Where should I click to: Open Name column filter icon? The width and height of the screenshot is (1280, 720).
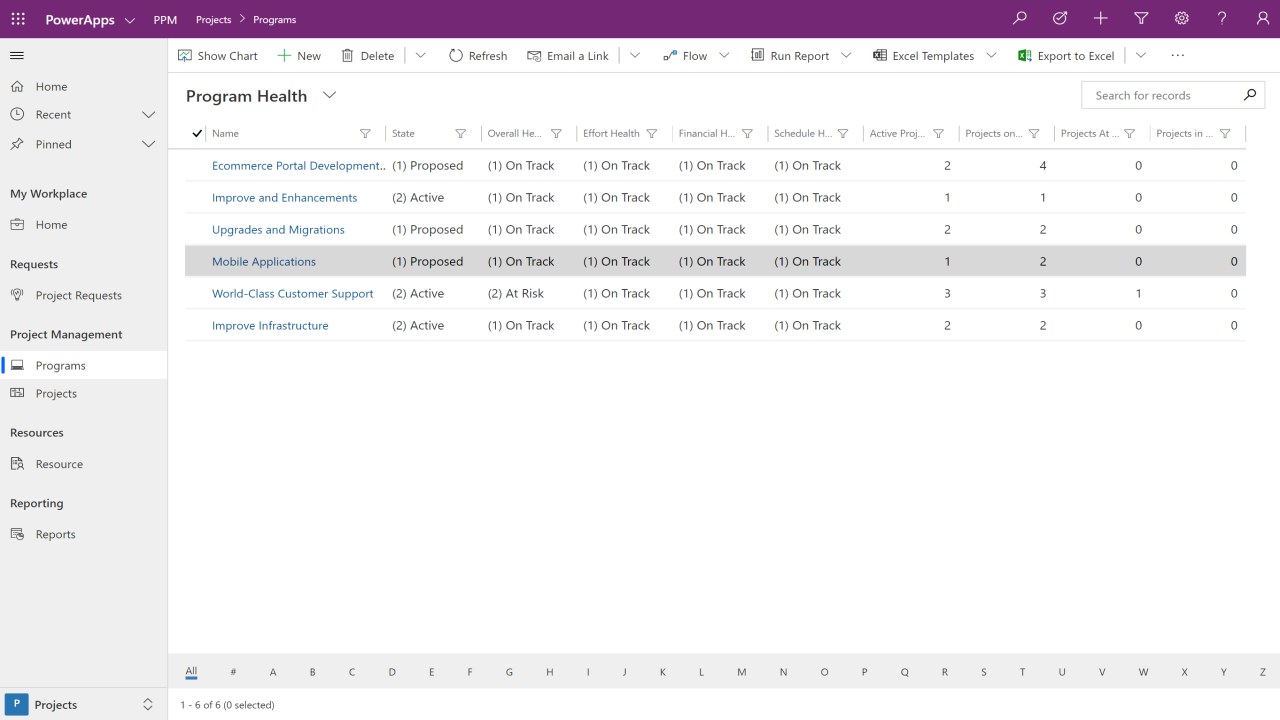365,133
